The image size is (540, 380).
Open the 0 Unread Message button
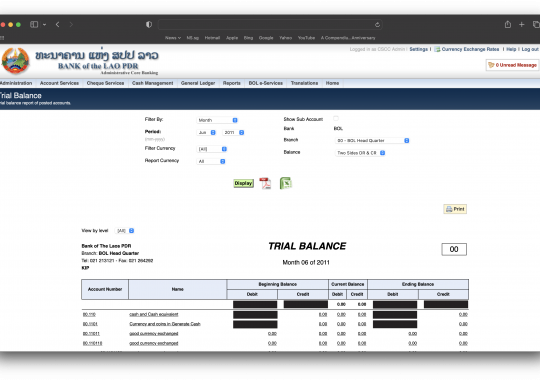512,65
